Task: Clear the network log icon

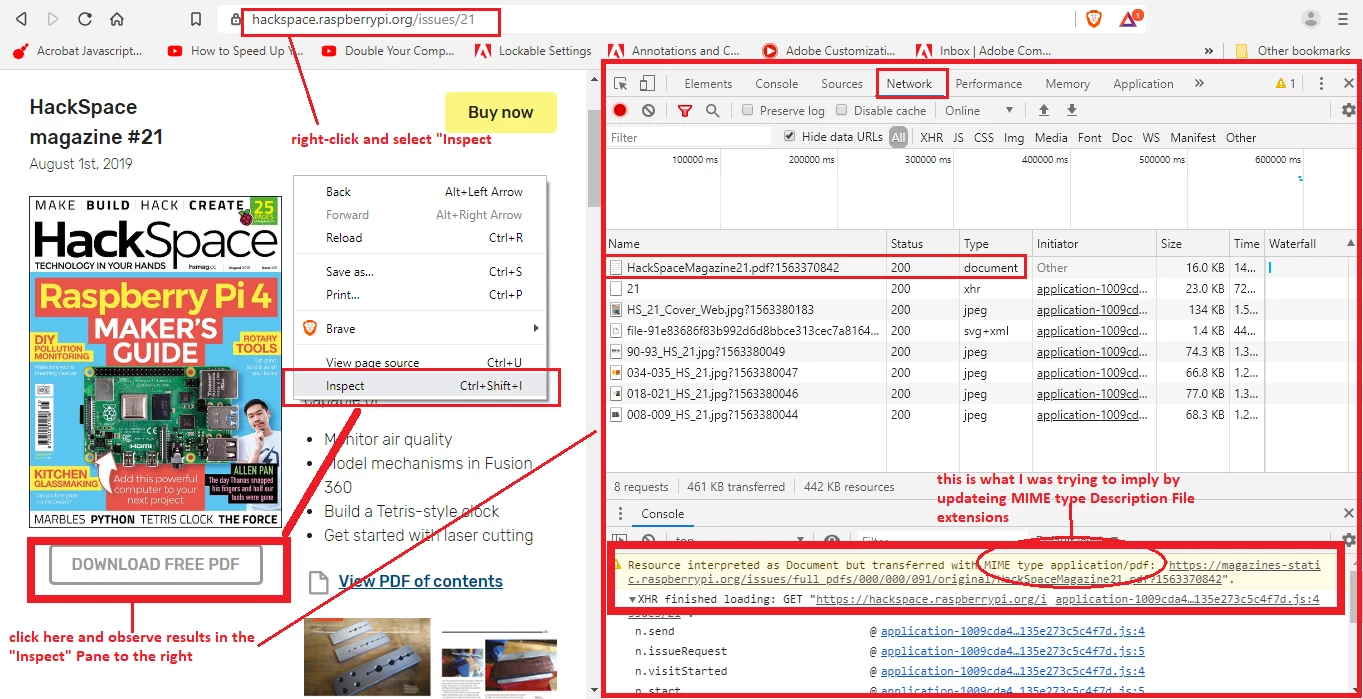Action: click(649, 111)
